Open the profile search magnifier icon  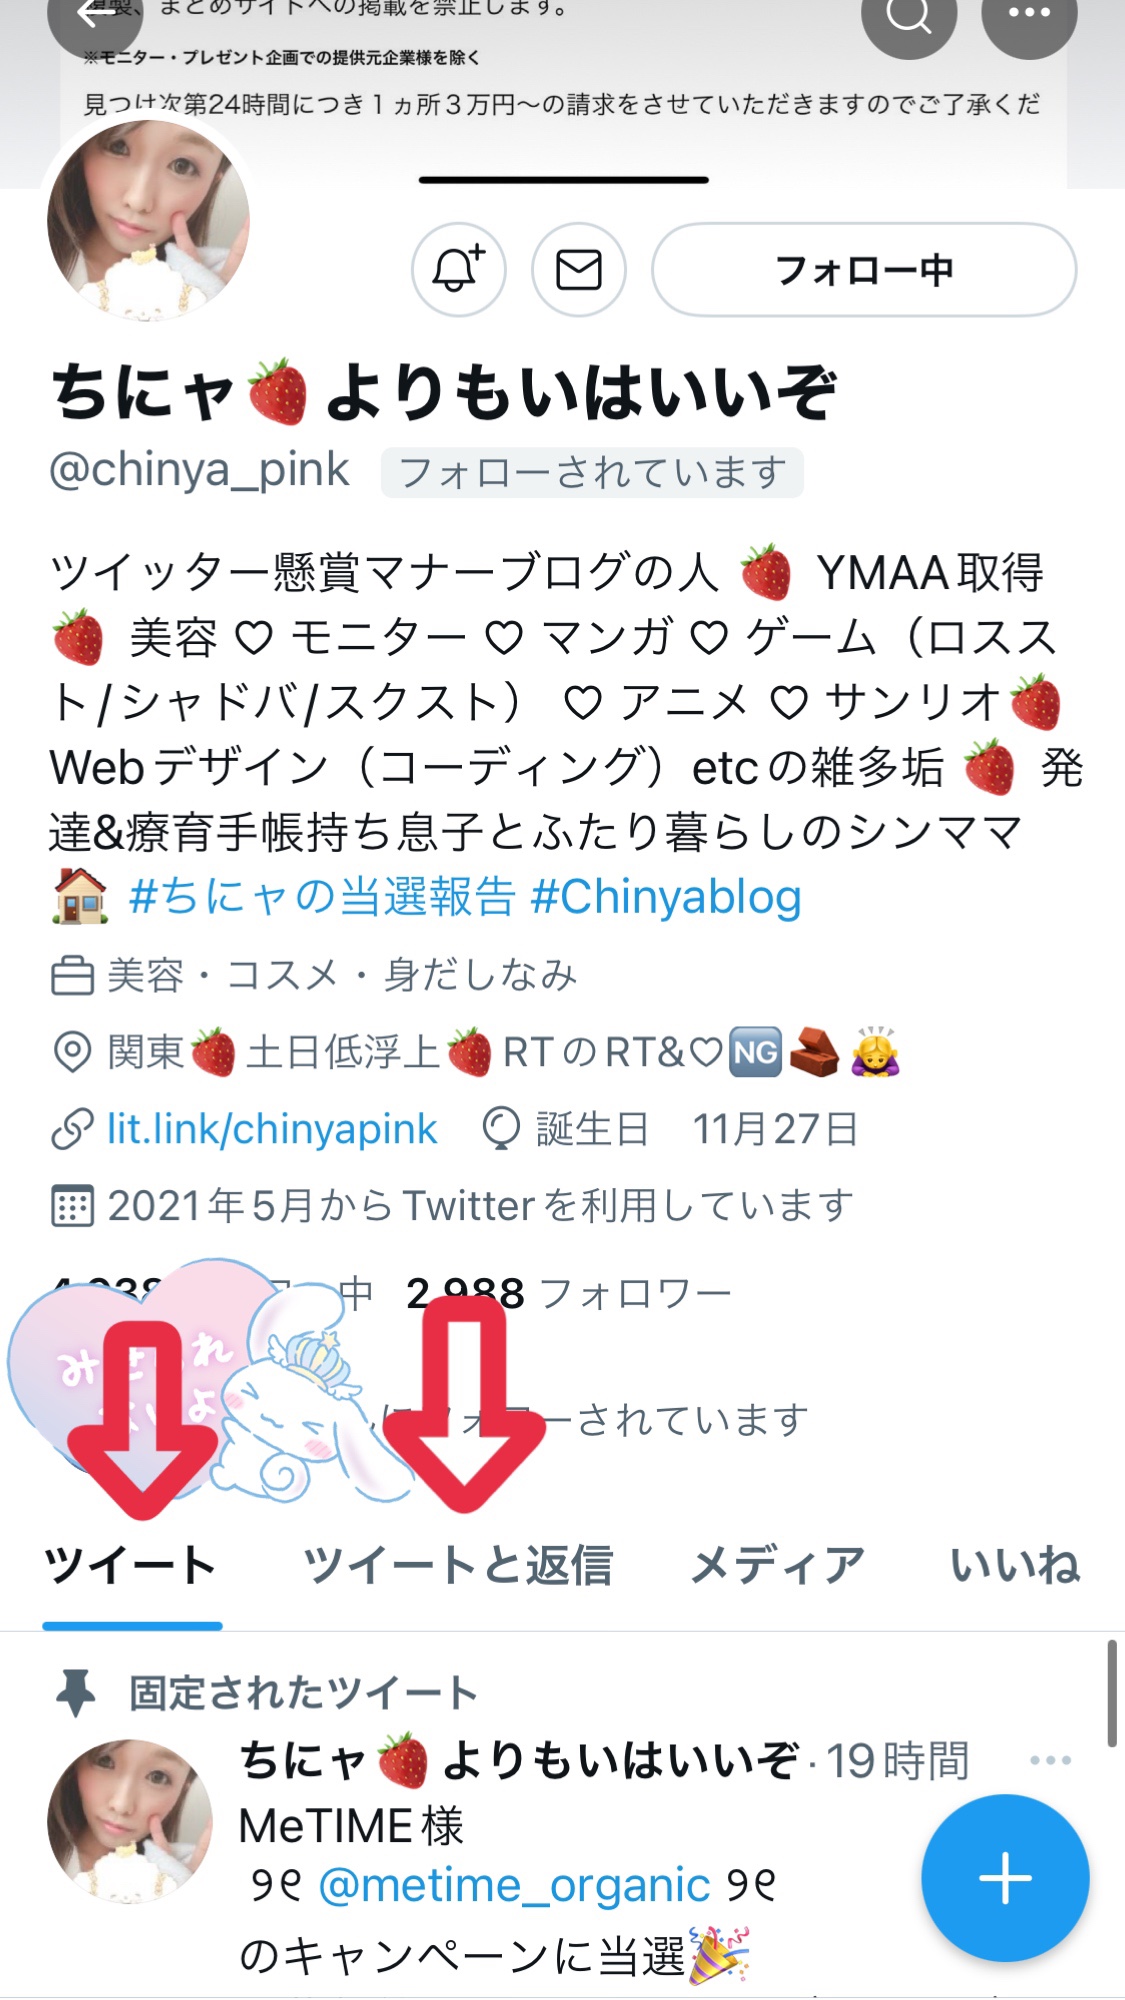point(909,15)
